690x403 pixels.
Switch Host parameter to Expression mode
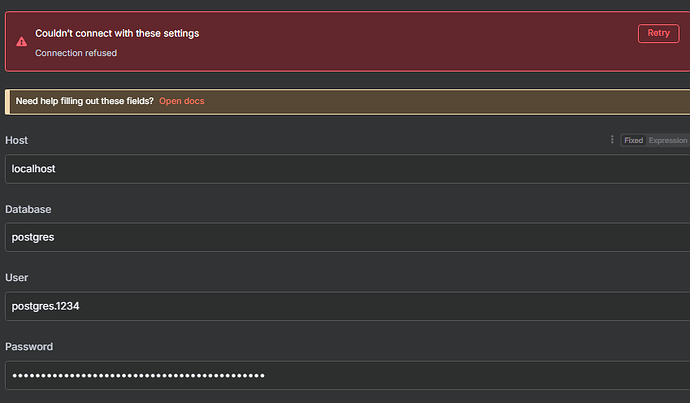pos(668,141)
